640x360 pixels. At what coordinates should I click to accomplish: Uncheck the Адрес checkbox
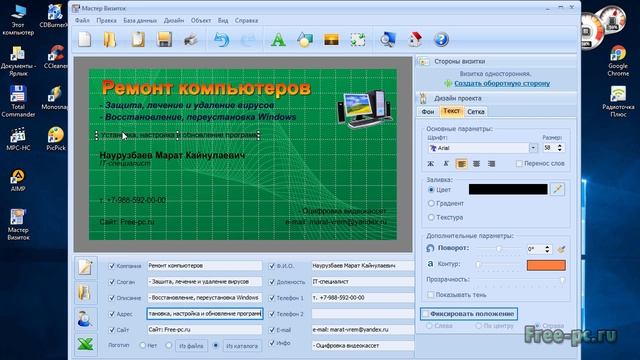click(x=112, y=314)
